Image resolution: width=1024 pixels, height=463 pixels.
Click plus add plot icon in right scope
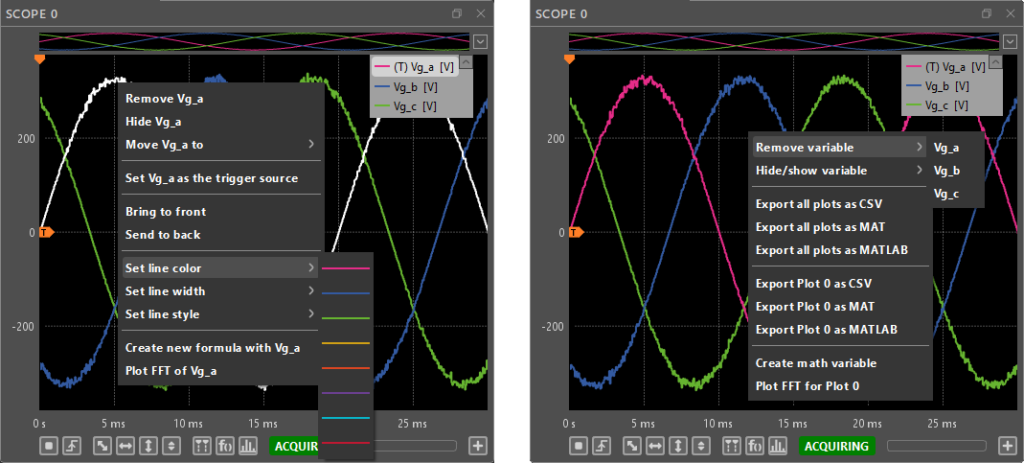pyautogui.click(x=1008, y=446)
